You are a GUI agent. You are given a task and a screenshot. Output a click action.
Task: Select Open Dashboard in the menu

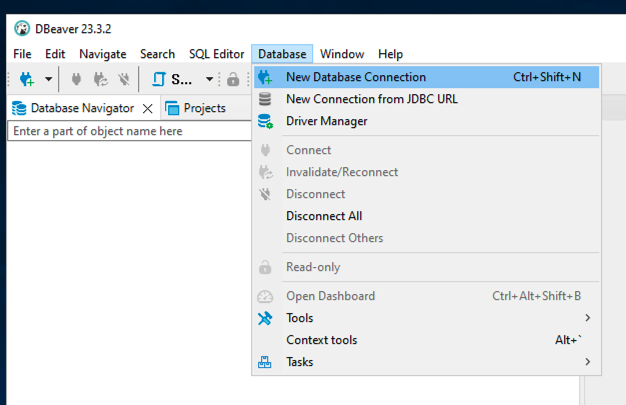pyautogui.click(x=426, y=296)
